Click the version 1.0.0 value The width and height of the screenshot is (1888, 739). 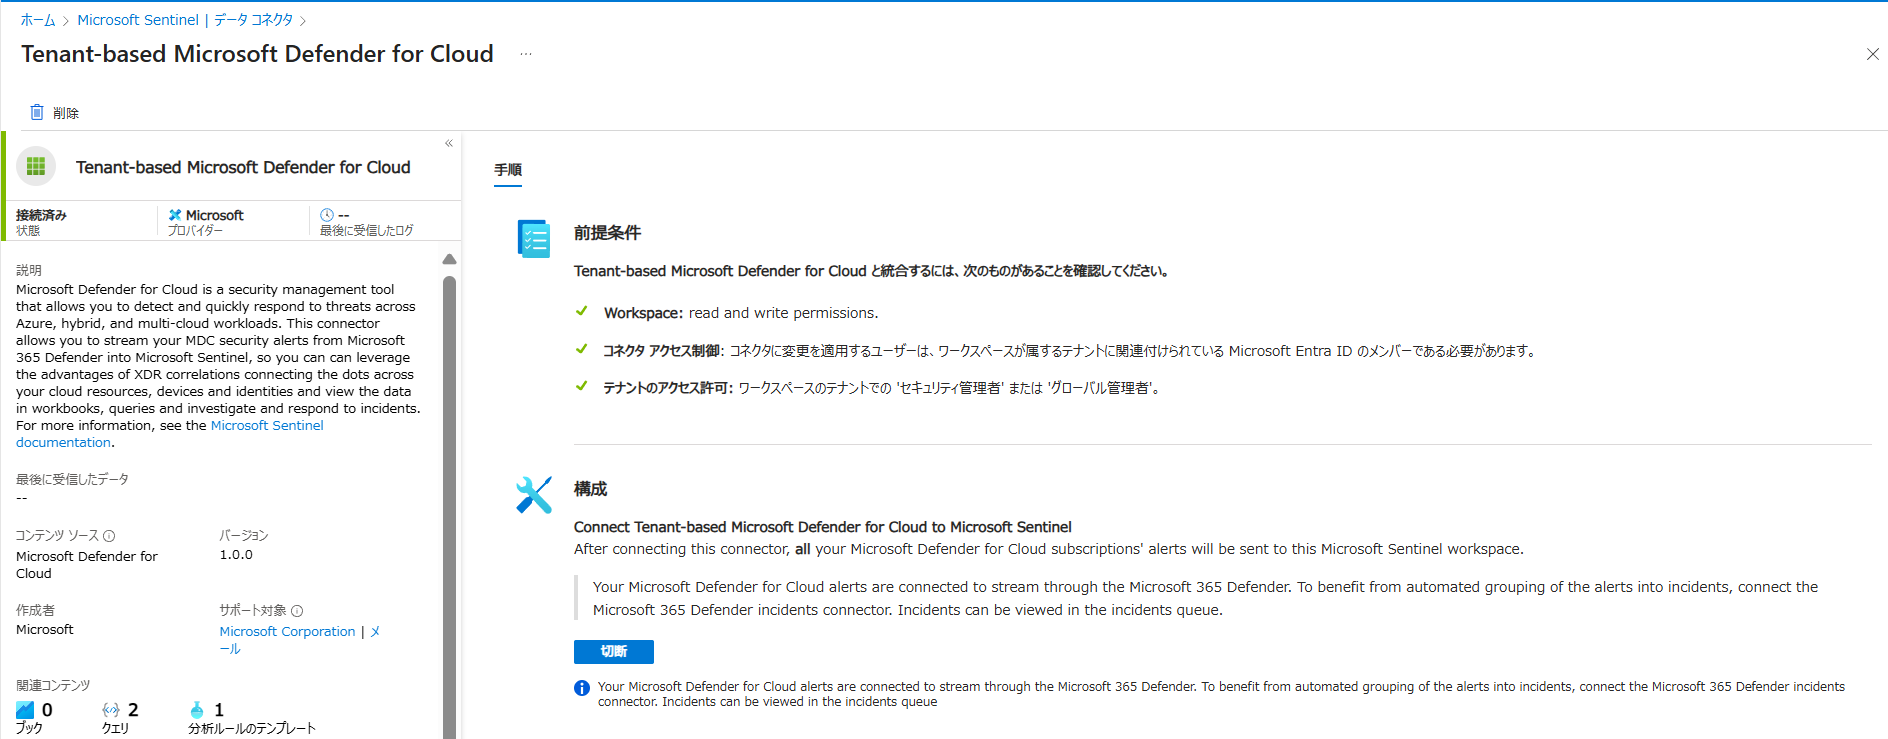[236, 555]
